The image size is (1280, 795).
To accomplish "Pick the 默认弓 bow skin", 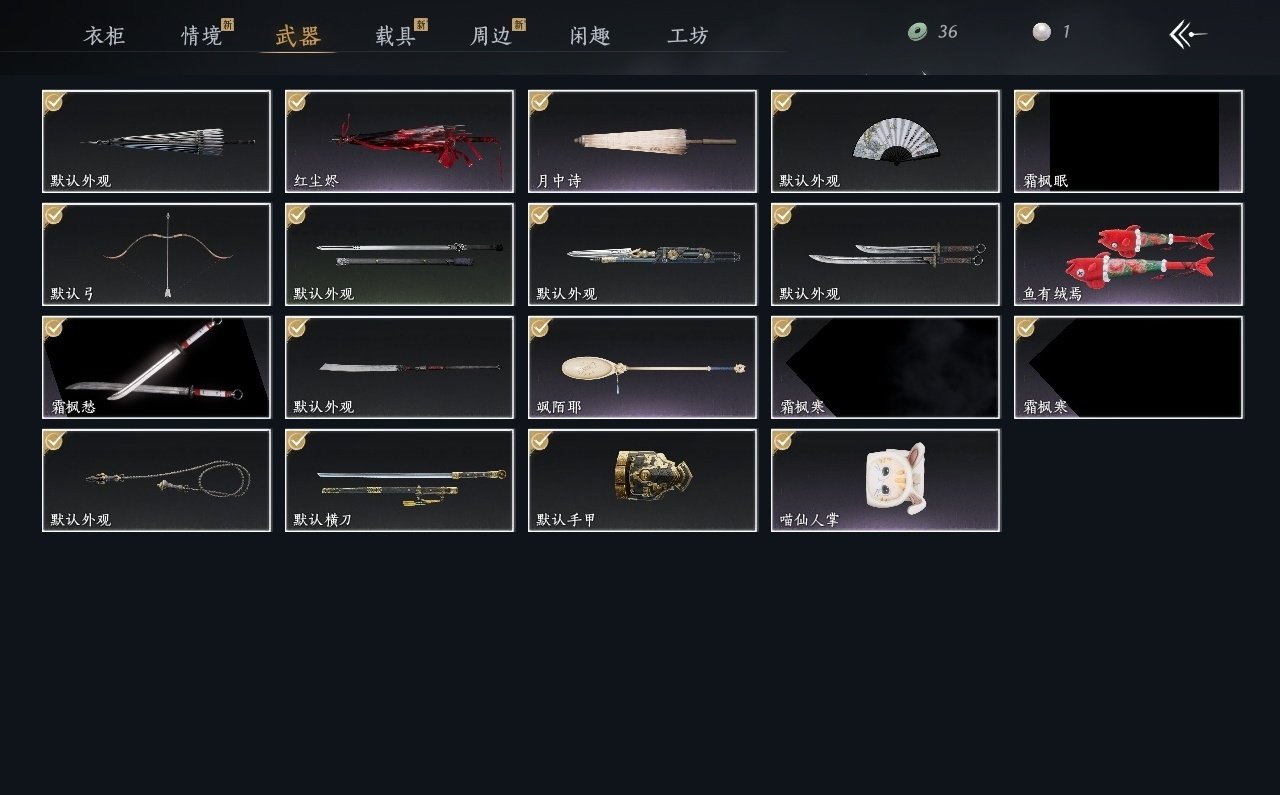I will pyautogui.click(x=156, y=254).
